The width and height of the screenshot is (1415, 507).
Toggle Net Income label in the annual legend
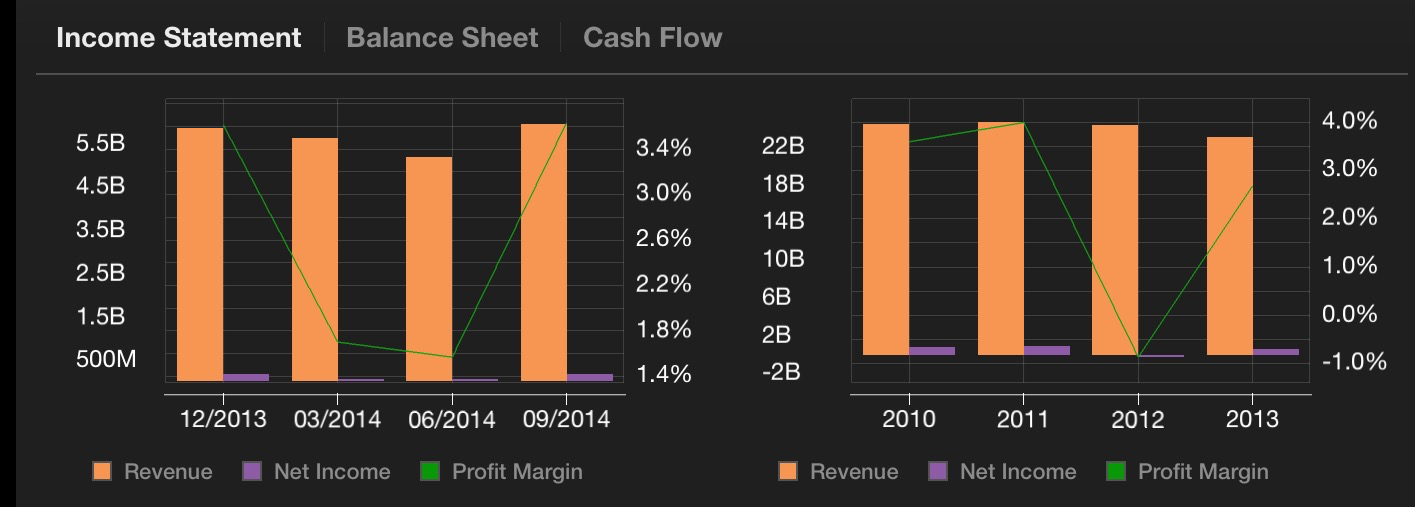pyautogui.click(x=1018, y=471)
